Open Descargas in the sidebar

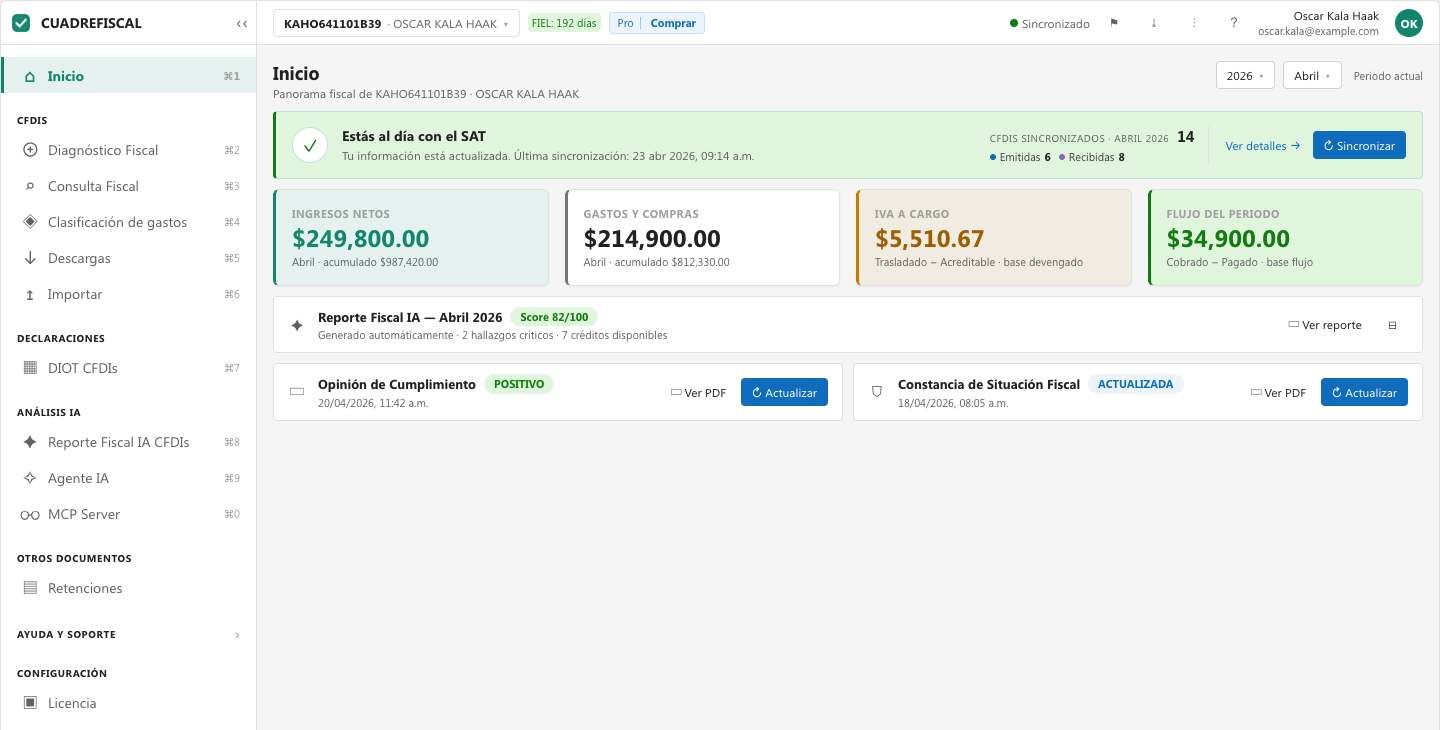click(128, 258)
